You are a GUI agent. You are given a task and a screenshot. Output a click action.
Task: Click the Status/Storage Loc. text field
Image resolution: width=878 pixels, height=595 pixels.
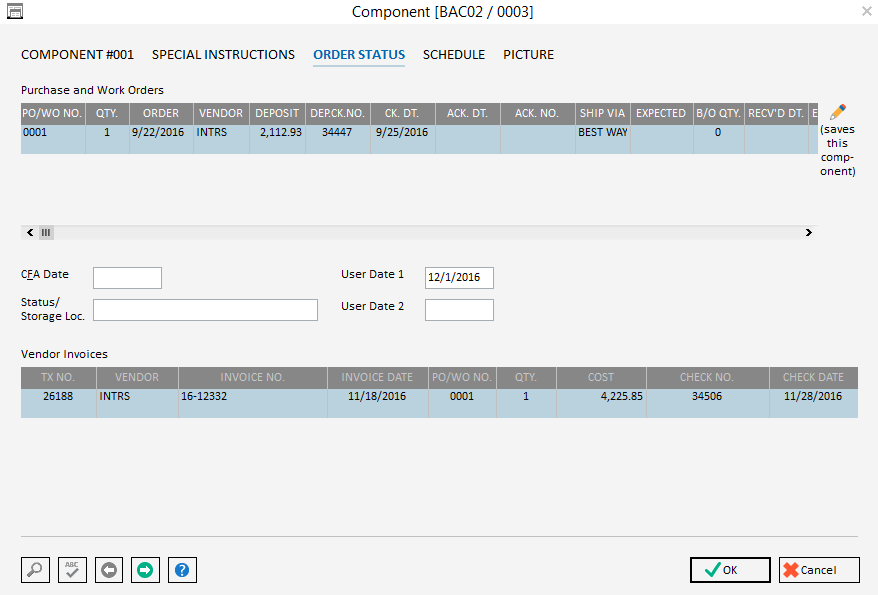coord(205,310)
